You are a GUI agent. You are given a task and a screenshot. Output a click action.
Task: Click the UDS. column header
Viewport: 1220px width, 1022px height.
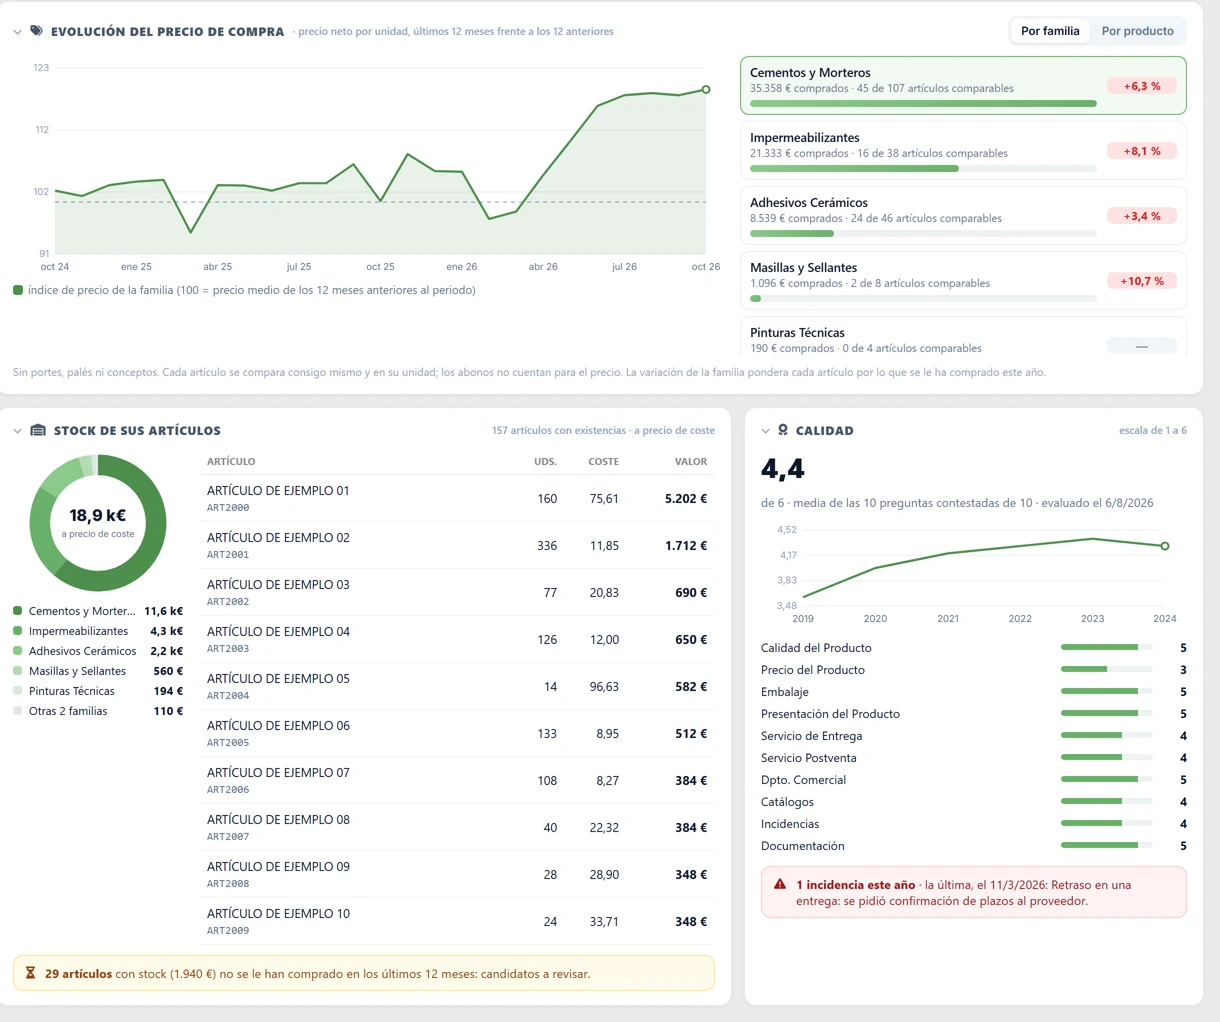tap(545, 462)
